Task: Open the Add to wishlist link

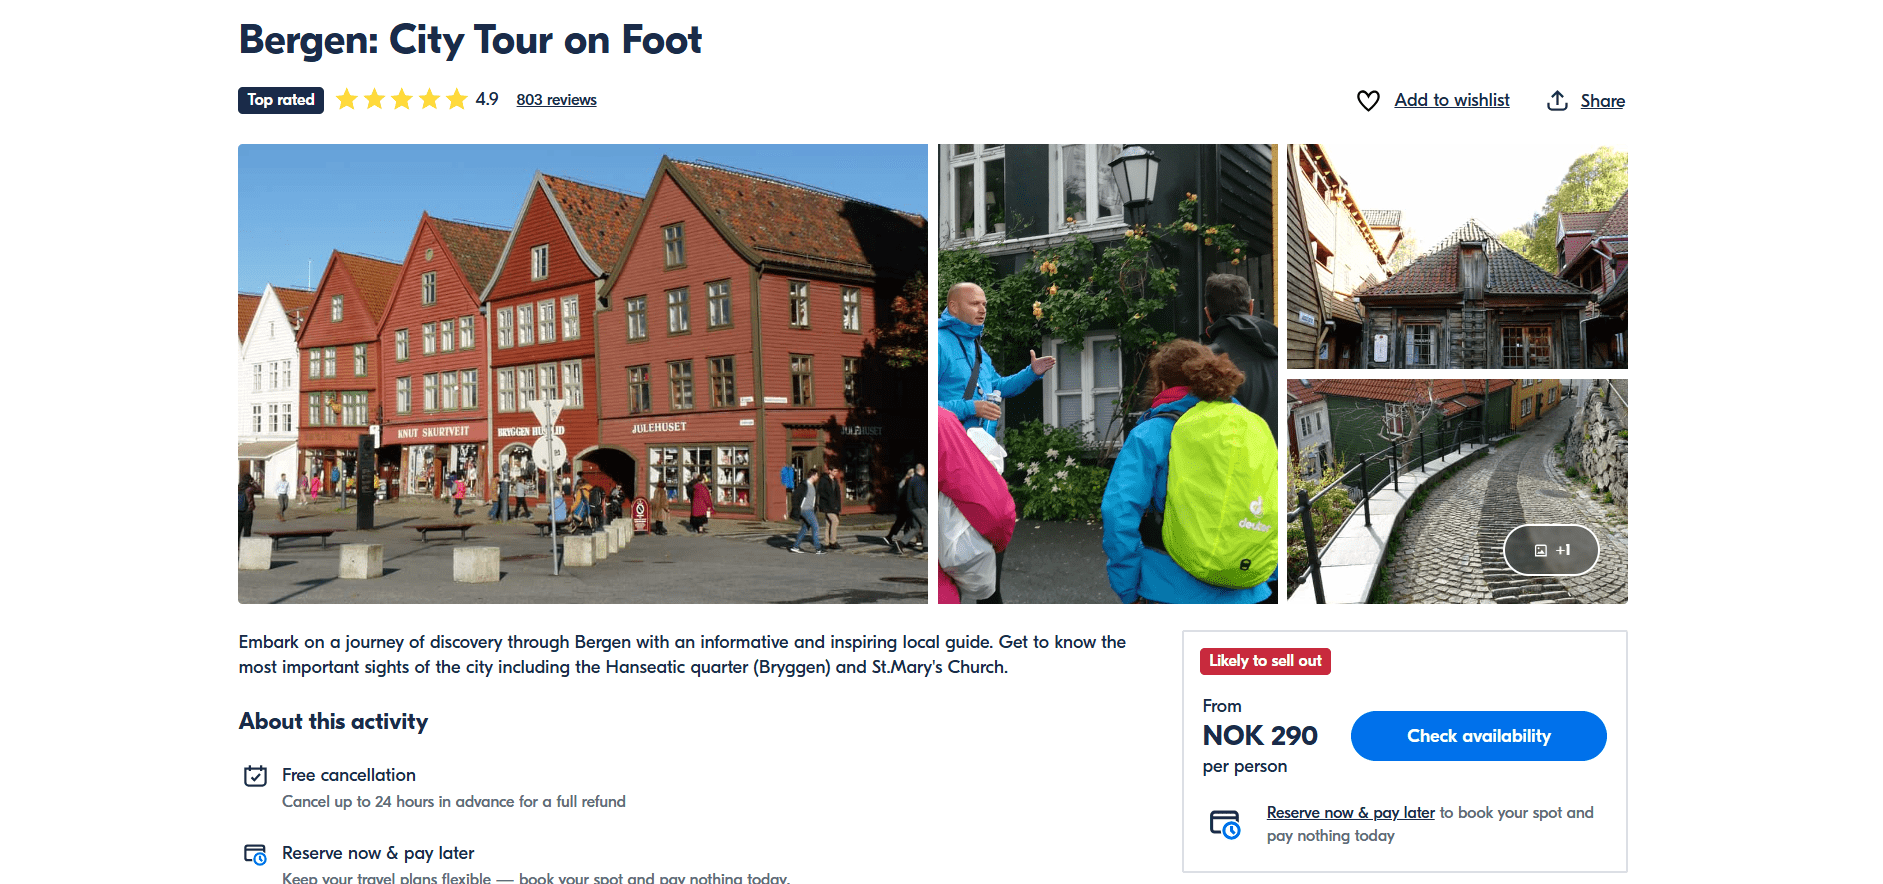Action: point(1452,100)
